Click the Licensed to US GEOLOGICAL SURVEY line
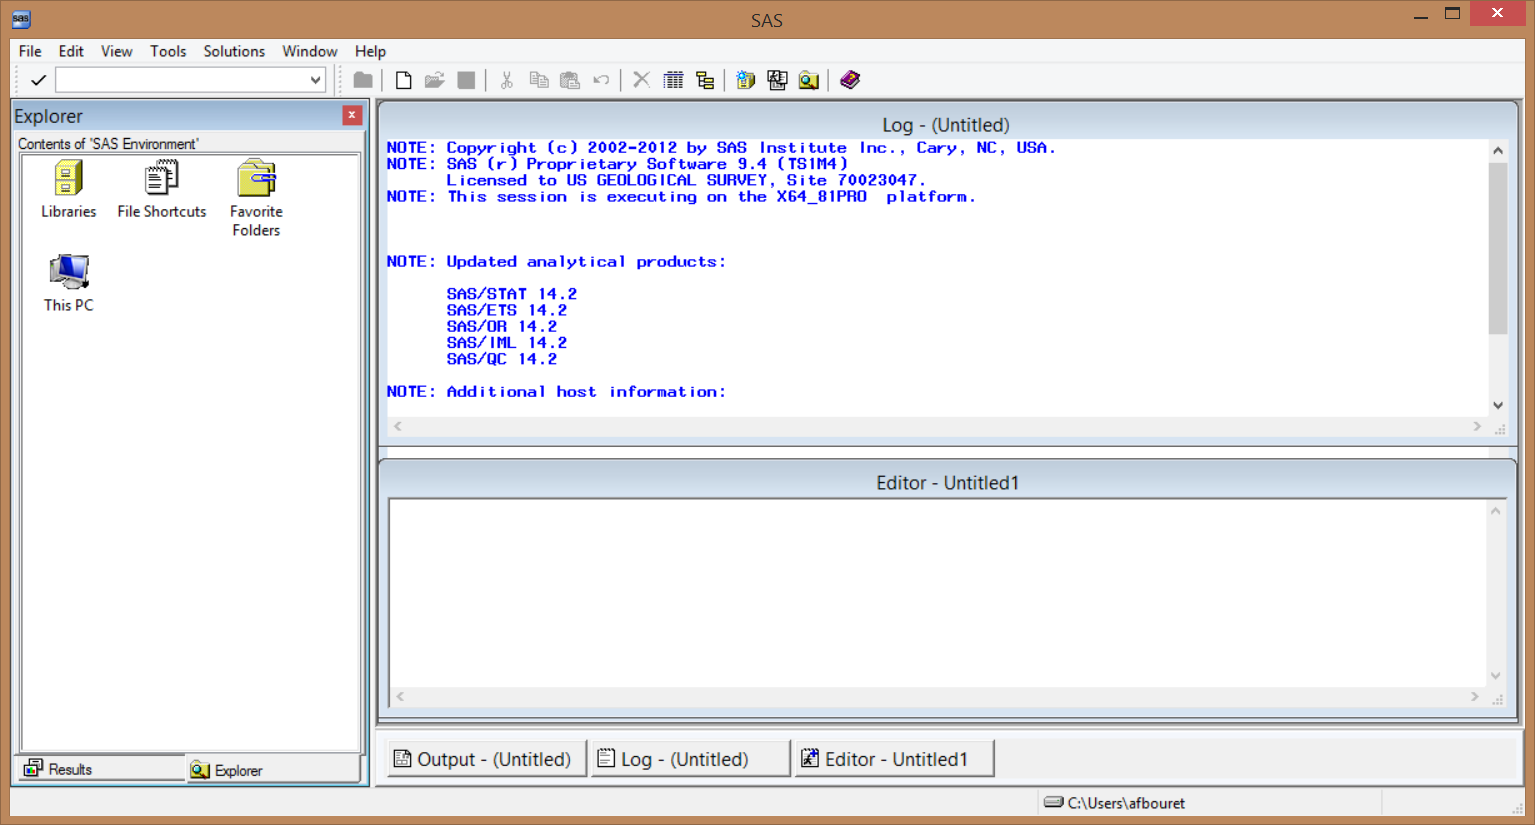This screenshot has width=1535, height=825. [x=686, y=180]
